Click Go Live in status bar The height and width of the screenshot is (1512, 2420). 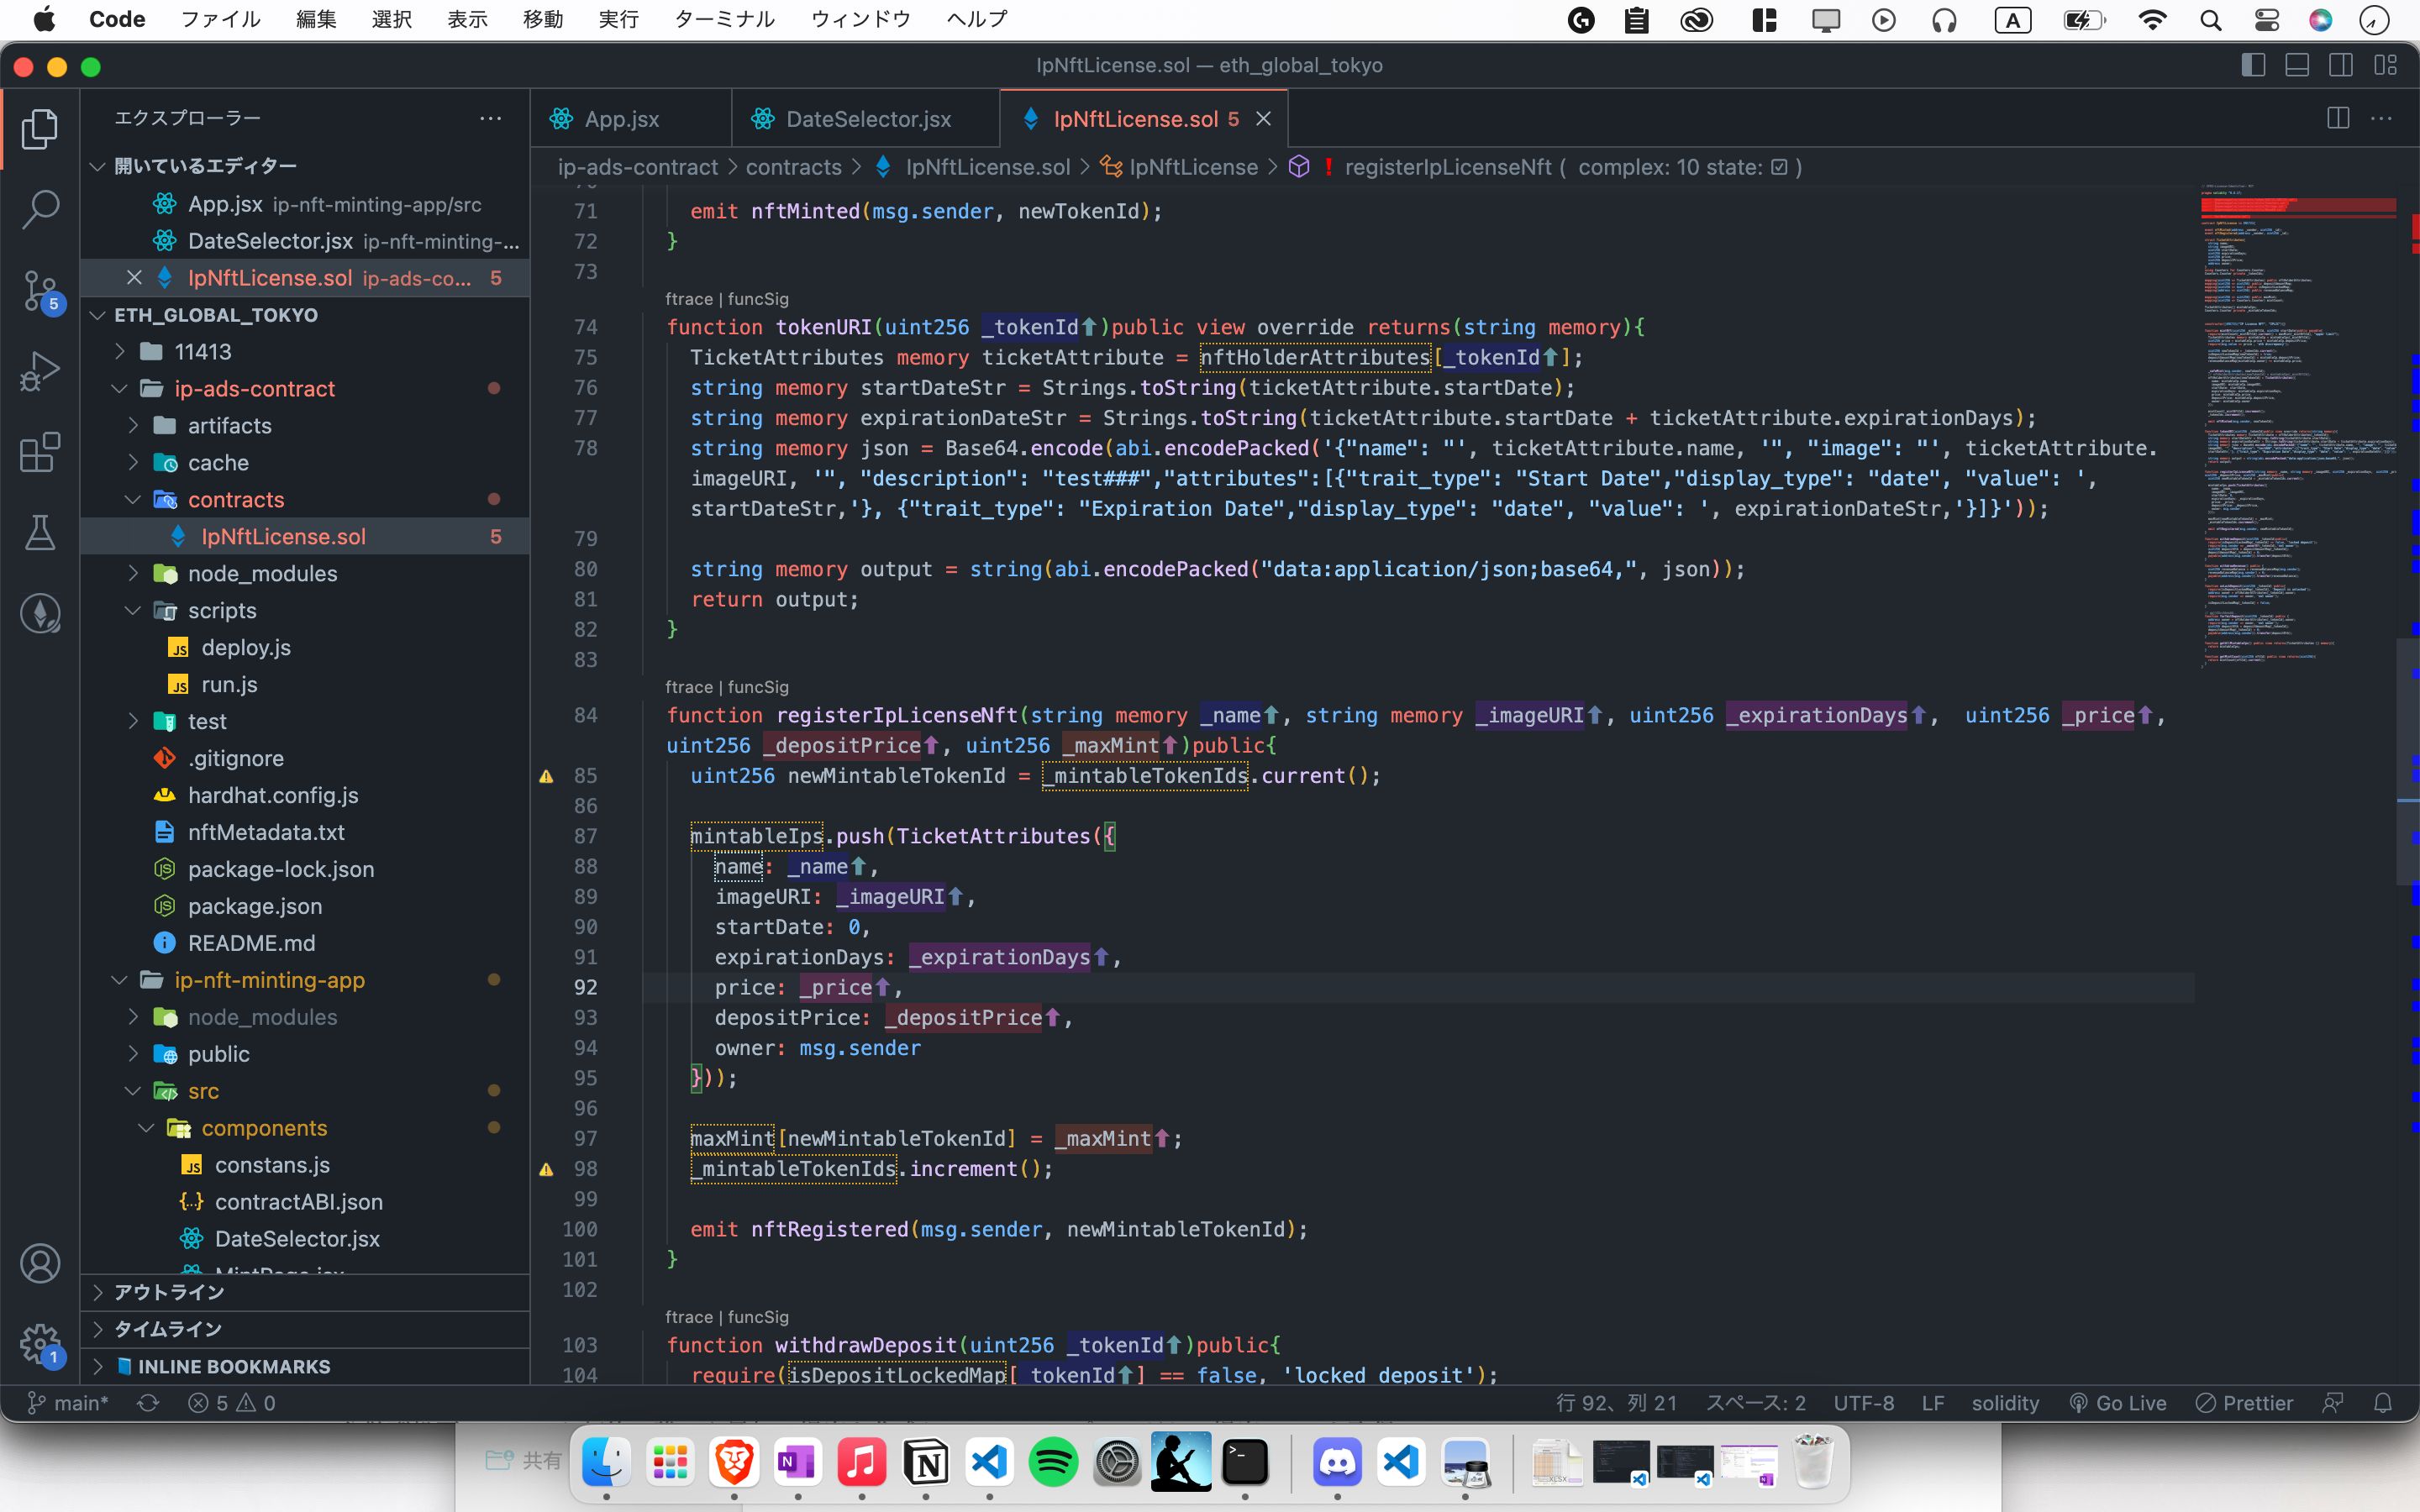pyautogui.click(x=2118, y=1403)
